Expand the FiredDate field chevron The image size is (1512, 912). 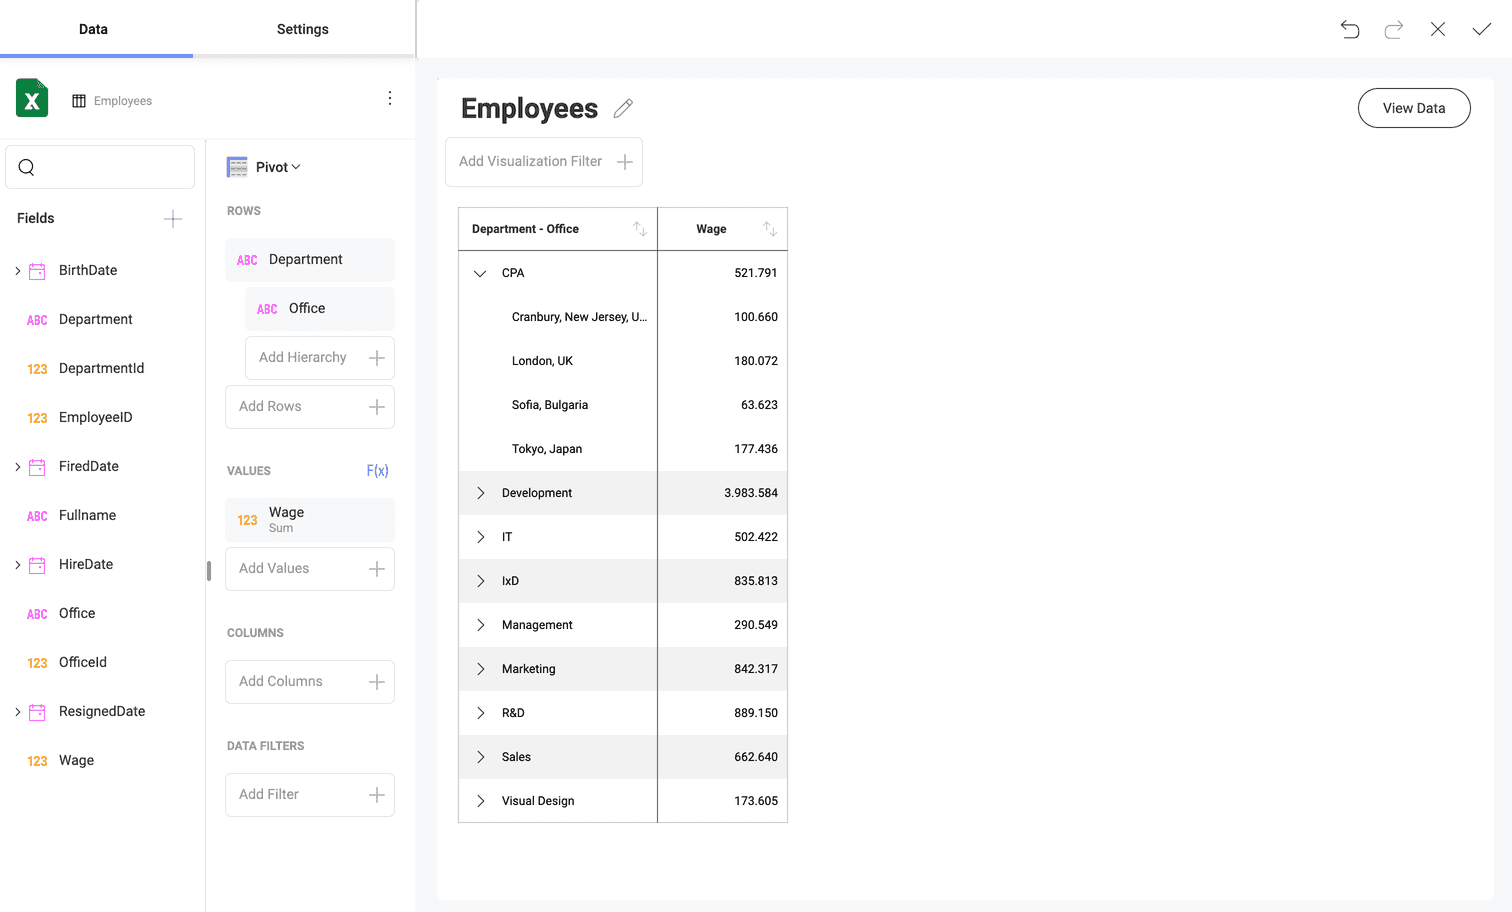[x=17, y=467]
